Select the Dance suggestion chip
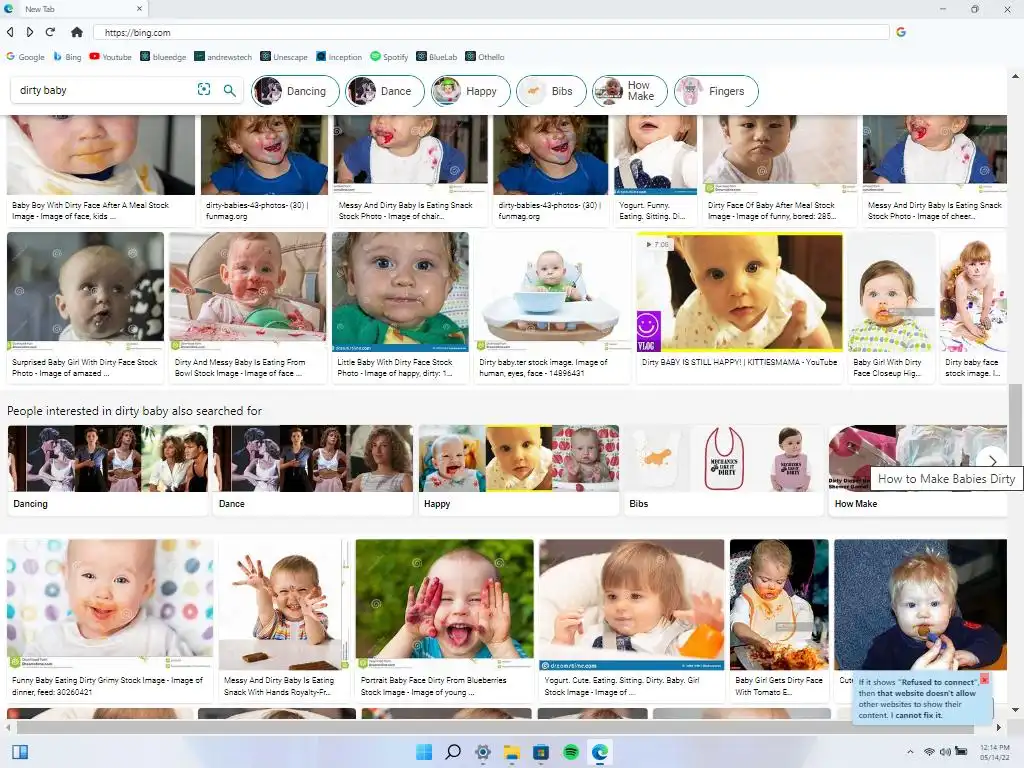 coord(385,91)
